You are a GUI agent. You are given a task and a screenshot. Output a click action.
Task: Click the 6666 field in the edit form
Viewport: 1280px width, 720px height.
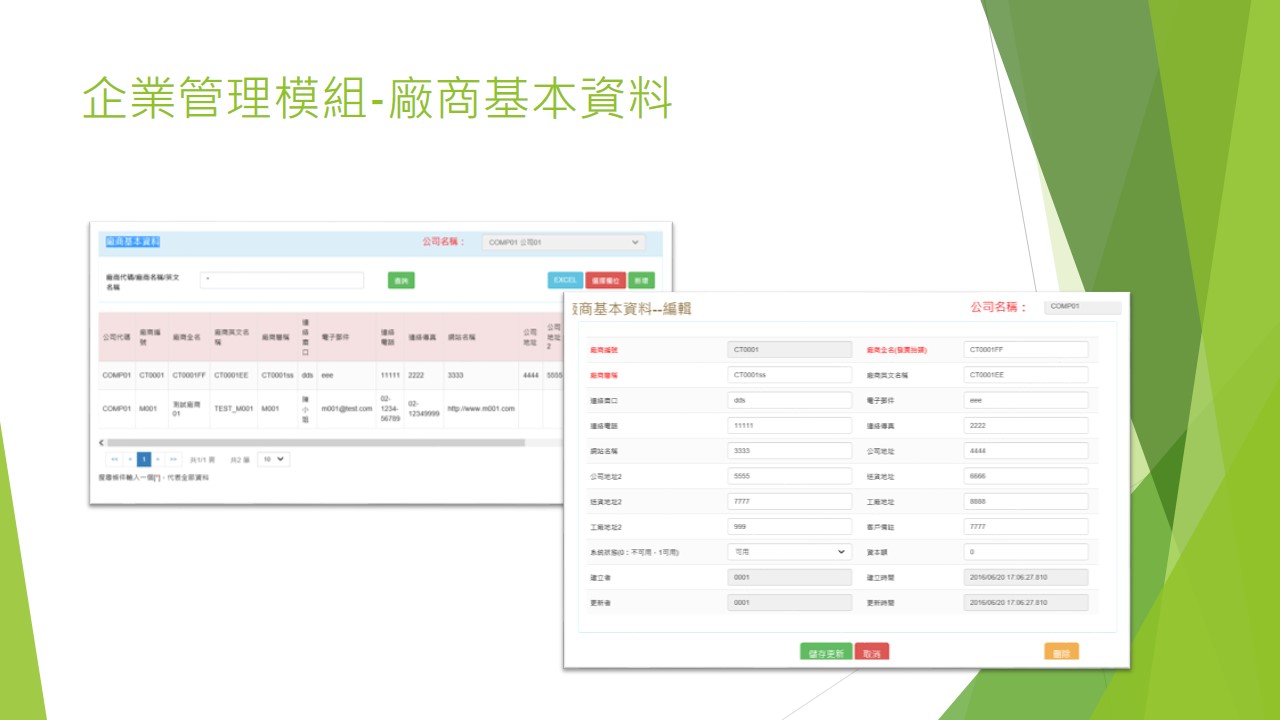(x=1026, y=476)
